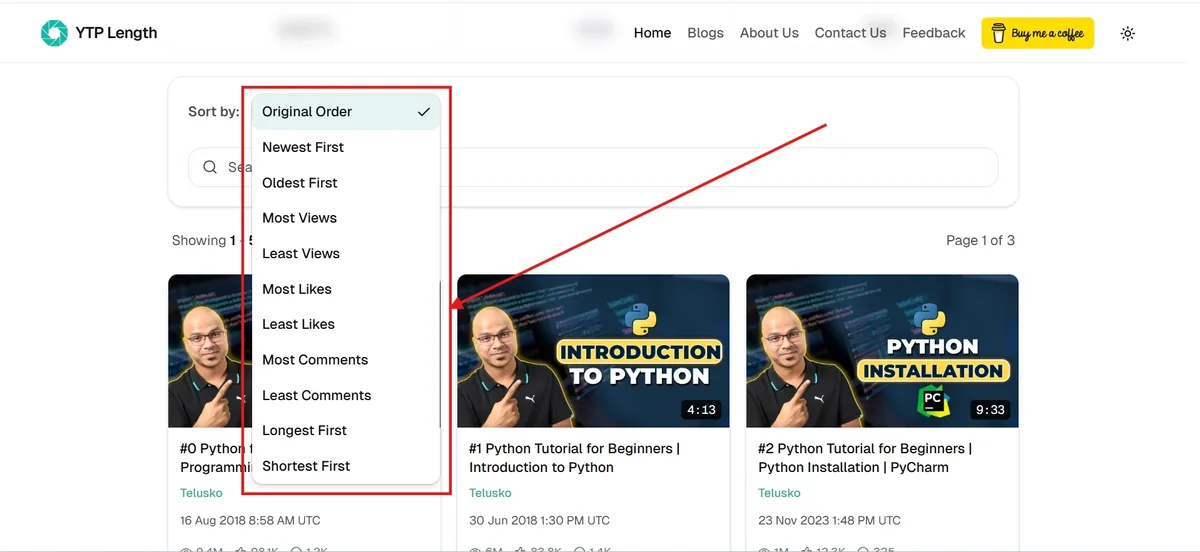1200x552 pixels.
Task: Click Telusko channel under #2 video
Action: [779, 493]
